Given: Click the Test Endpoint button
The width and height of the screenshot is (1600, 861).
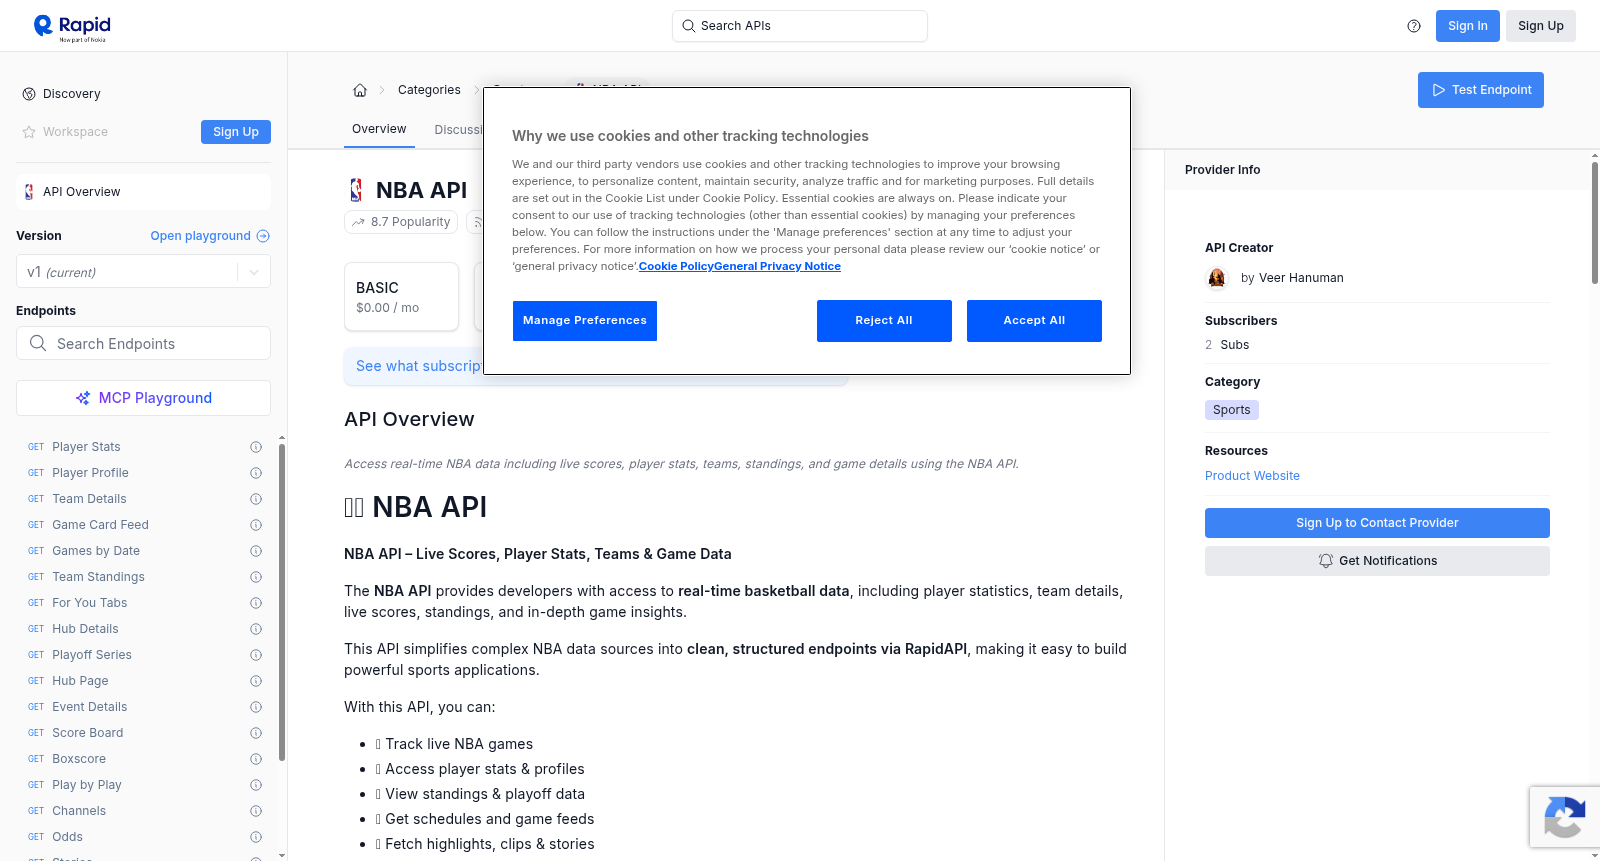Looking at the screenshot, I should pos(1481,90).
